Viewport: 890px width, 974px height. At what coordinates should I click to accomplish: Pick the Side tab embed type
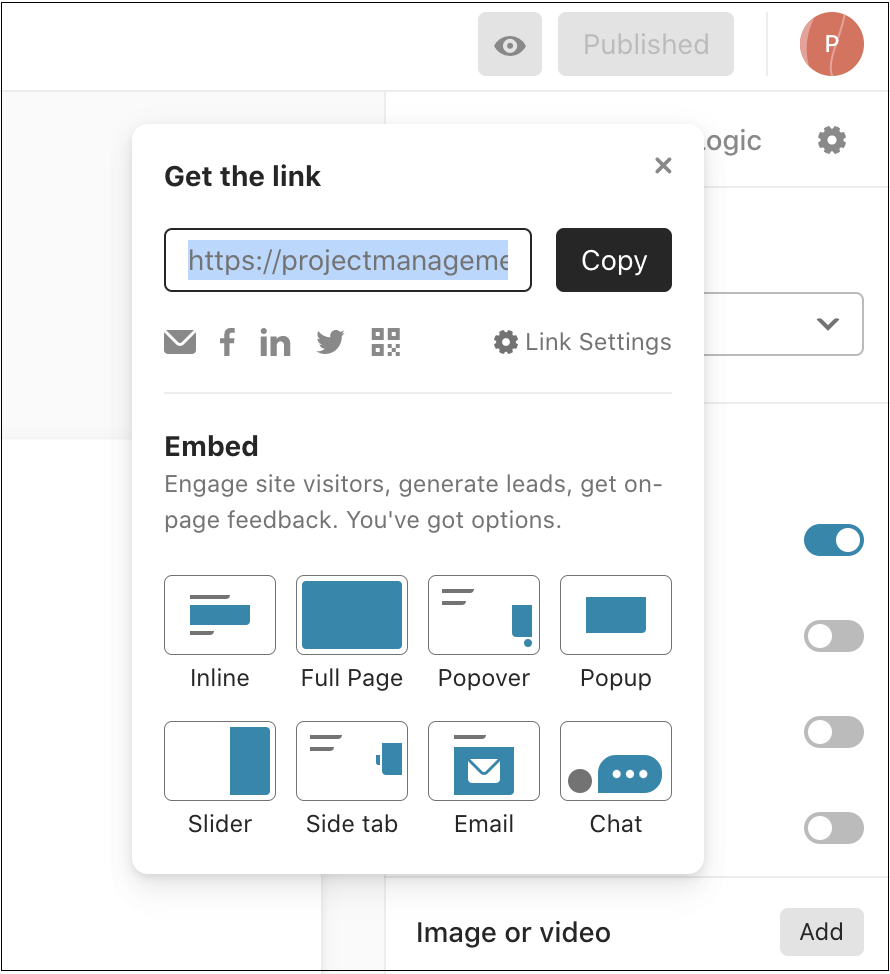click(x=352, y=761)
